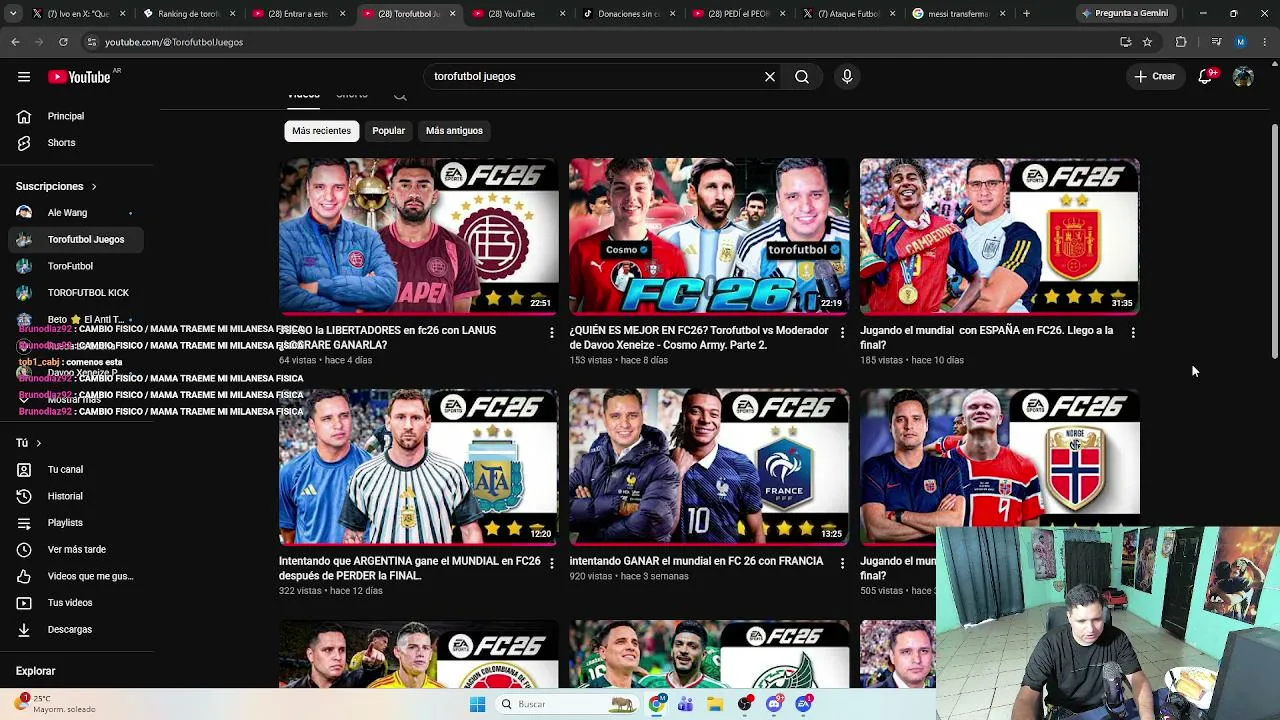This screenshot has width=1280, height=720.
Task: Open Discord from the taskbar
Action: 774,704
